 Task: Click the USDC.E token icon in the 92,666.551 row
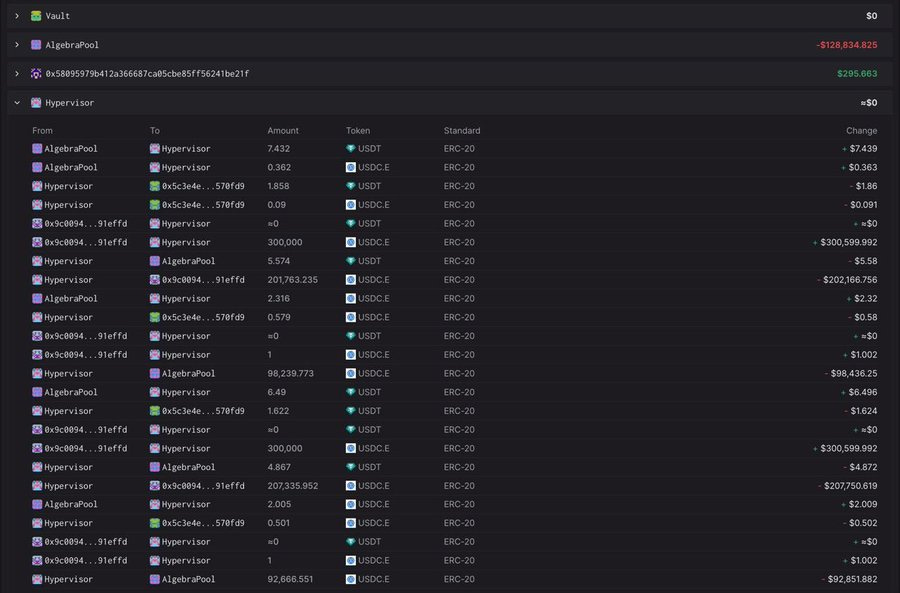tap(351, 579)
